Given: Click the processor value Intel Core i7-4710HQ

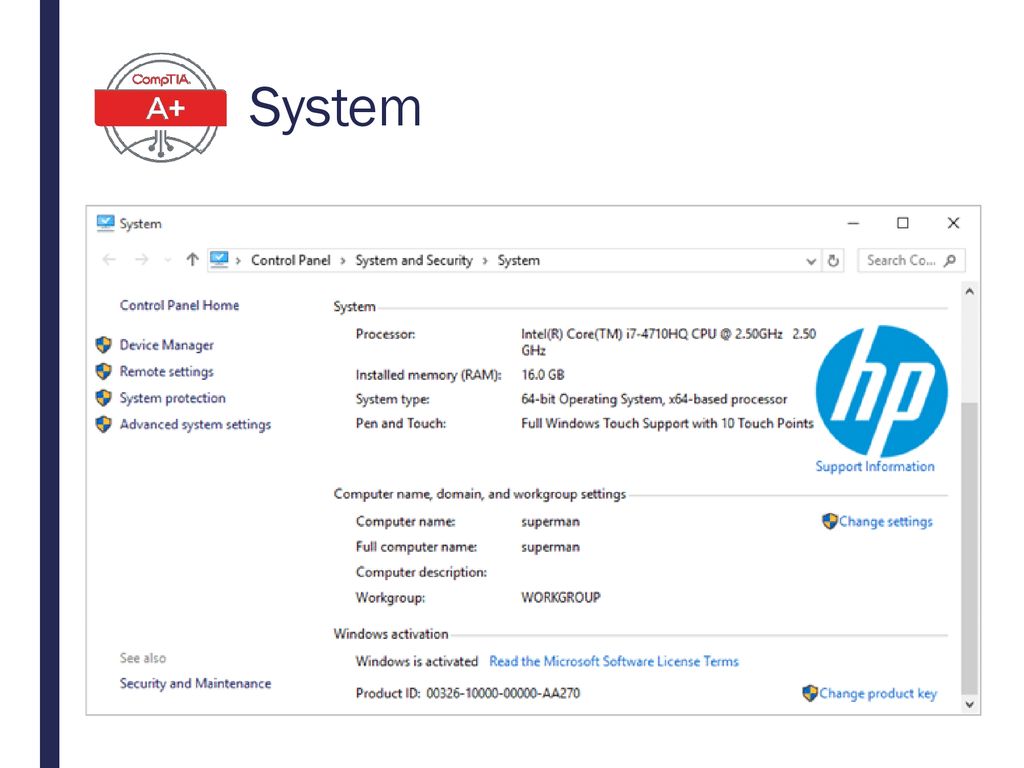Looking at the screenshot, I should [x=668, y=342].
